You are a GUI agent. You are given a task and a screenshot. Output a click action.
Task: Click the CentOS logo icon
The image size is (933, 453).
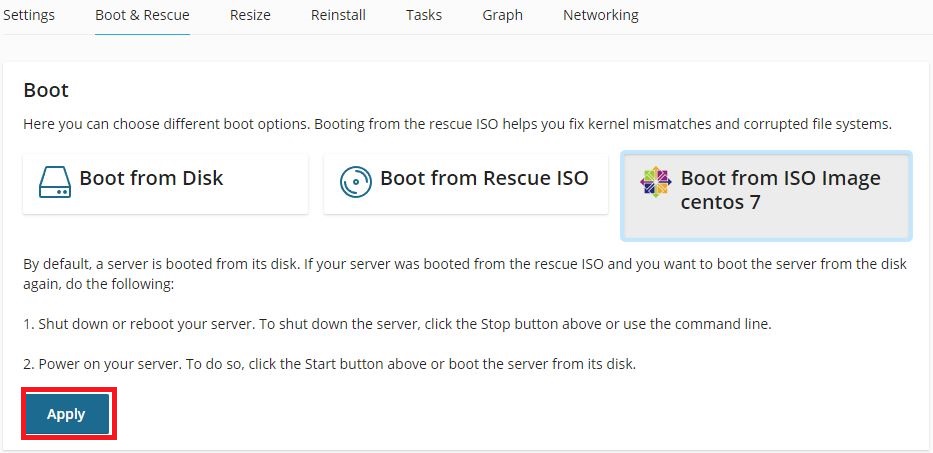656,182
